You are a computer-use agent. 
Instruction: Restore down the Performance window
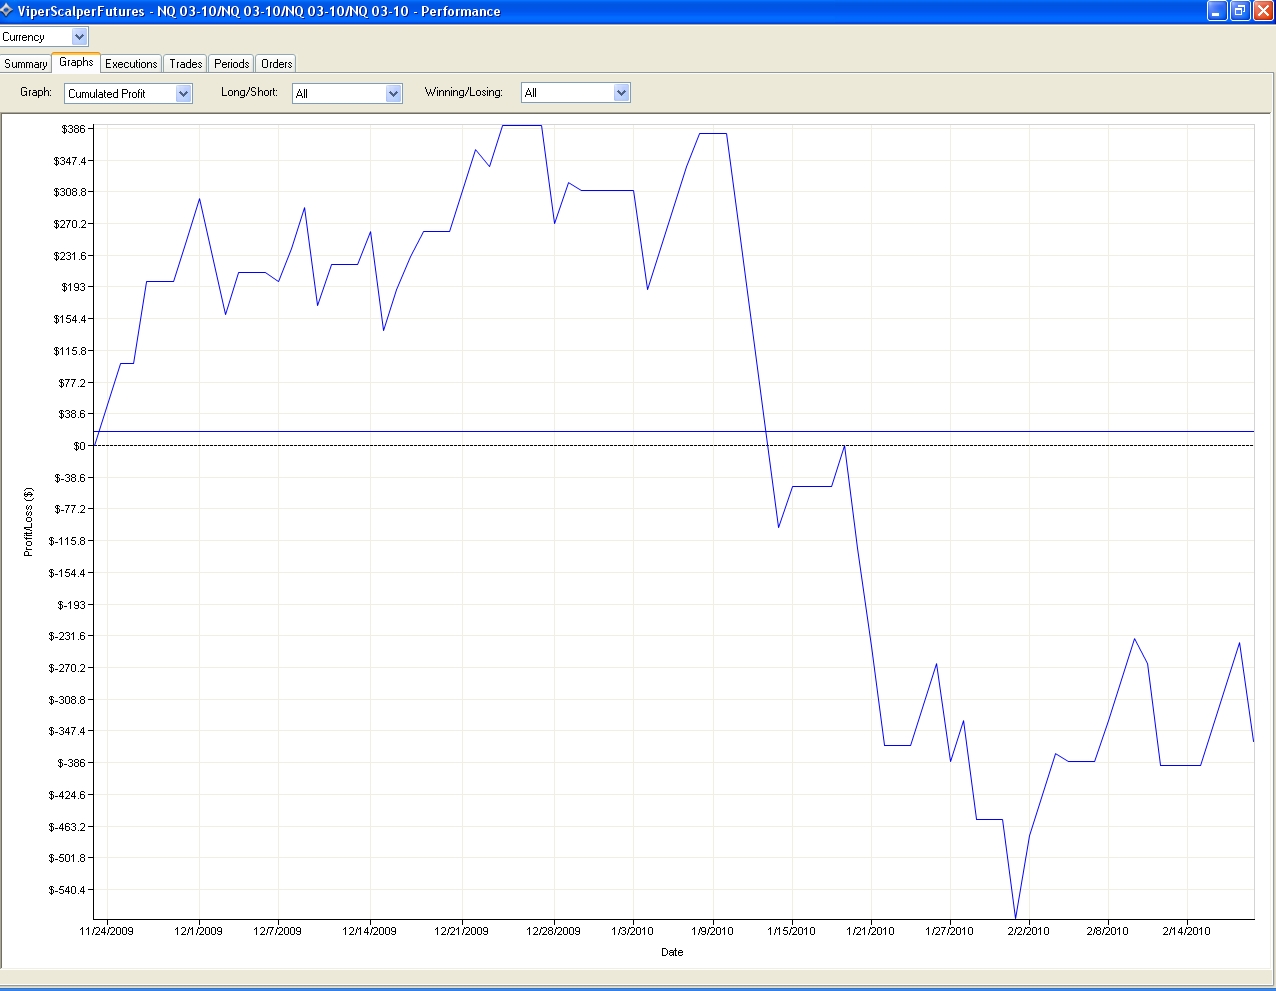[x=1240, y=11]
